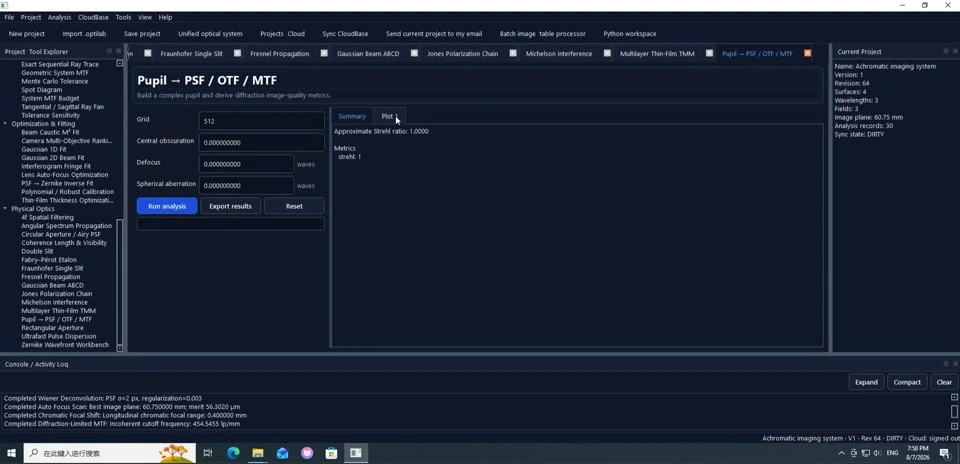Close the Console Activity Log panel

point(955,364)
